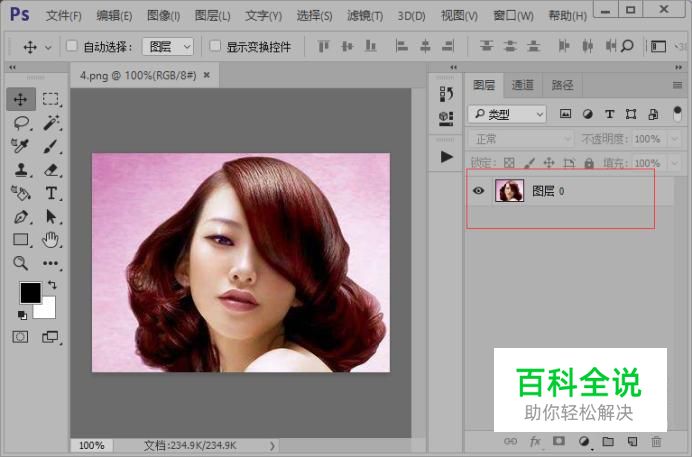This screenshot has width=692, height=457.
Task: Open the 文字(Y) menu
Action: tap(263, 16)
